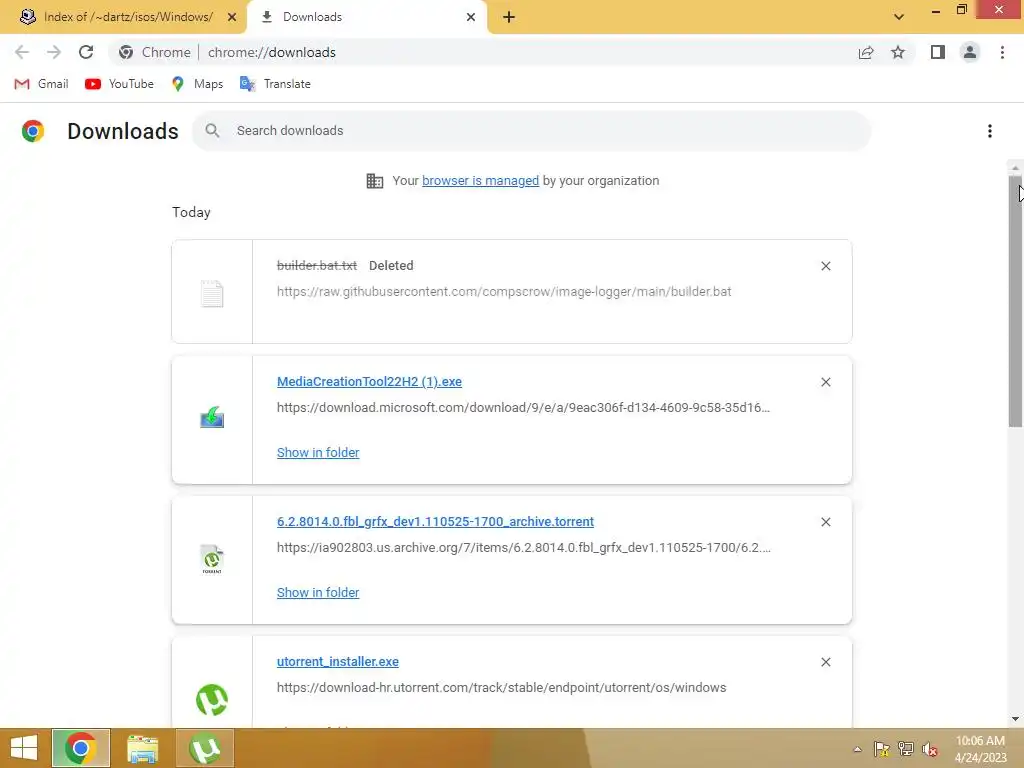Image resolution: width=1024 pixels, height=768 pixels.
Task: Click the site info Chrome icon in the address bar
Action: coord(126,52)
